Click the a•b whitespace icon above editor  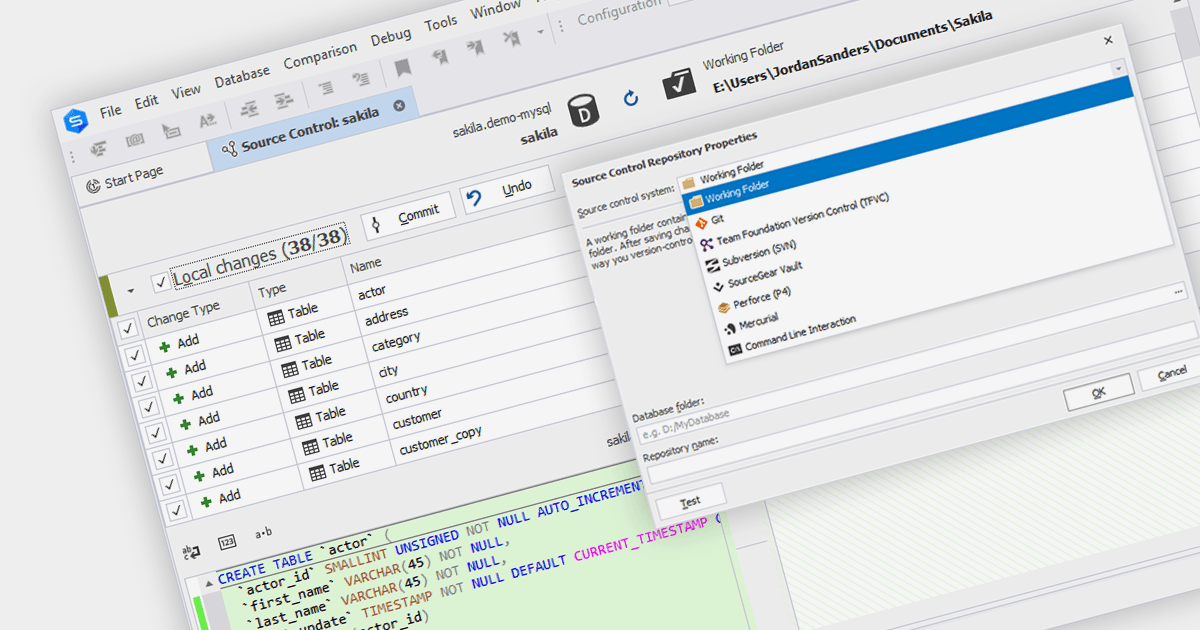[x=263, y=532]
